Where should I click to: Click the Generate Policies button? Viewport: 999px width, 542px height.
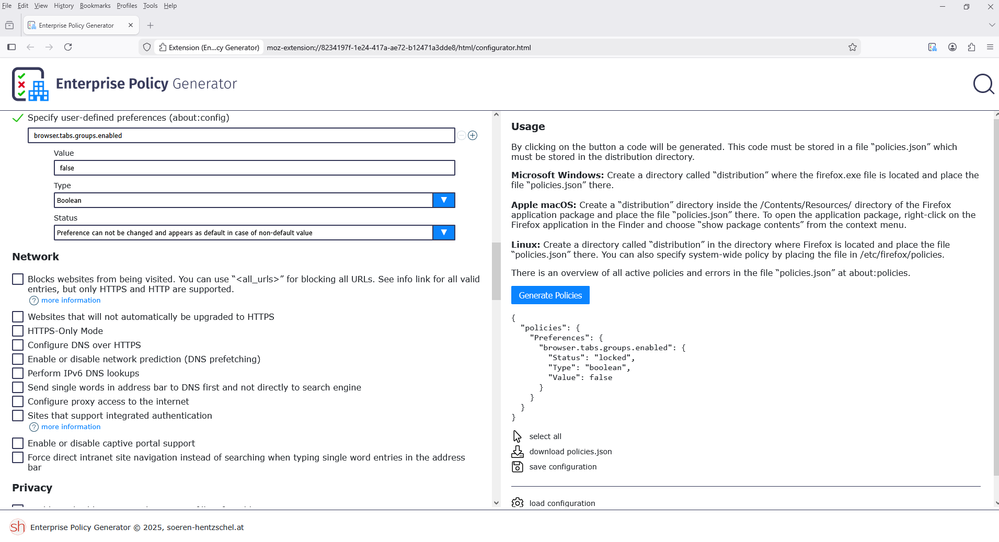click(x=550, y=295)
